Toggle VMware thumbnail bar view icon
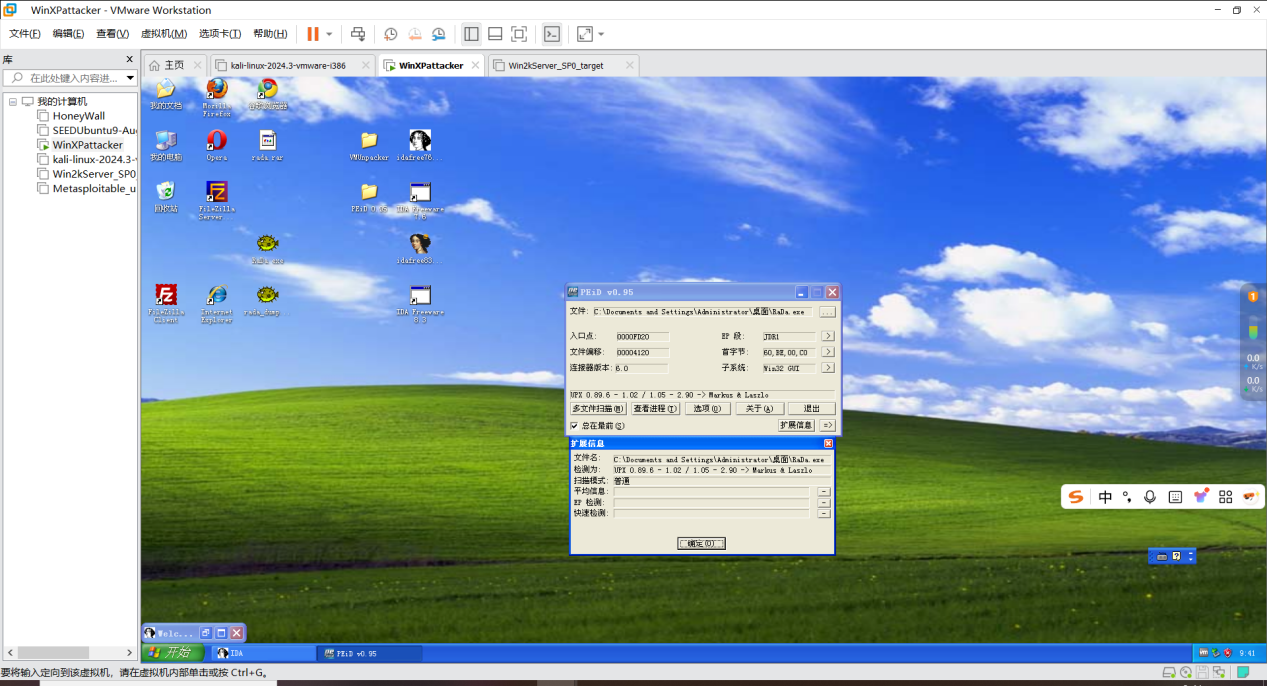Viewport: 1267px width, 686px height. click(x=495, y=34)
